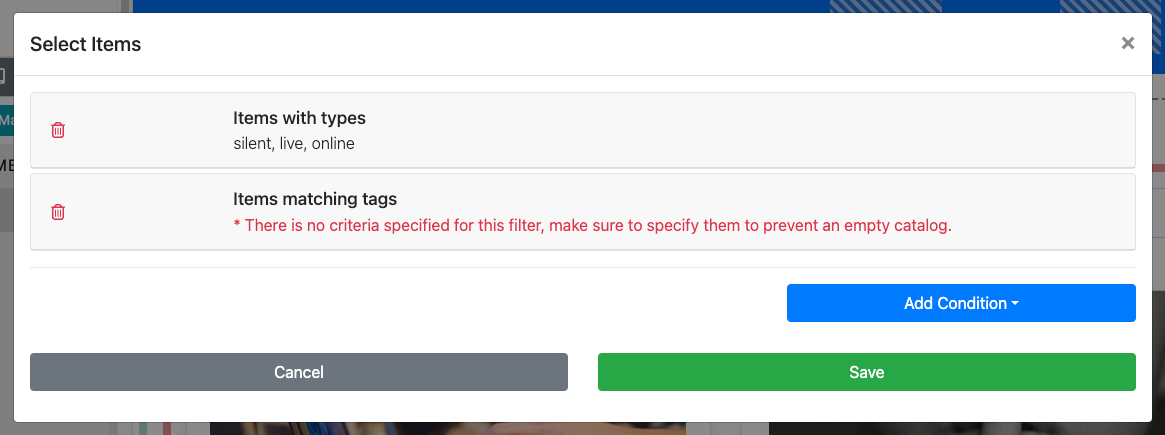This screenshot has width=1165, height=435.
Task: Close the Select Items dialog
Action: 1128,43
